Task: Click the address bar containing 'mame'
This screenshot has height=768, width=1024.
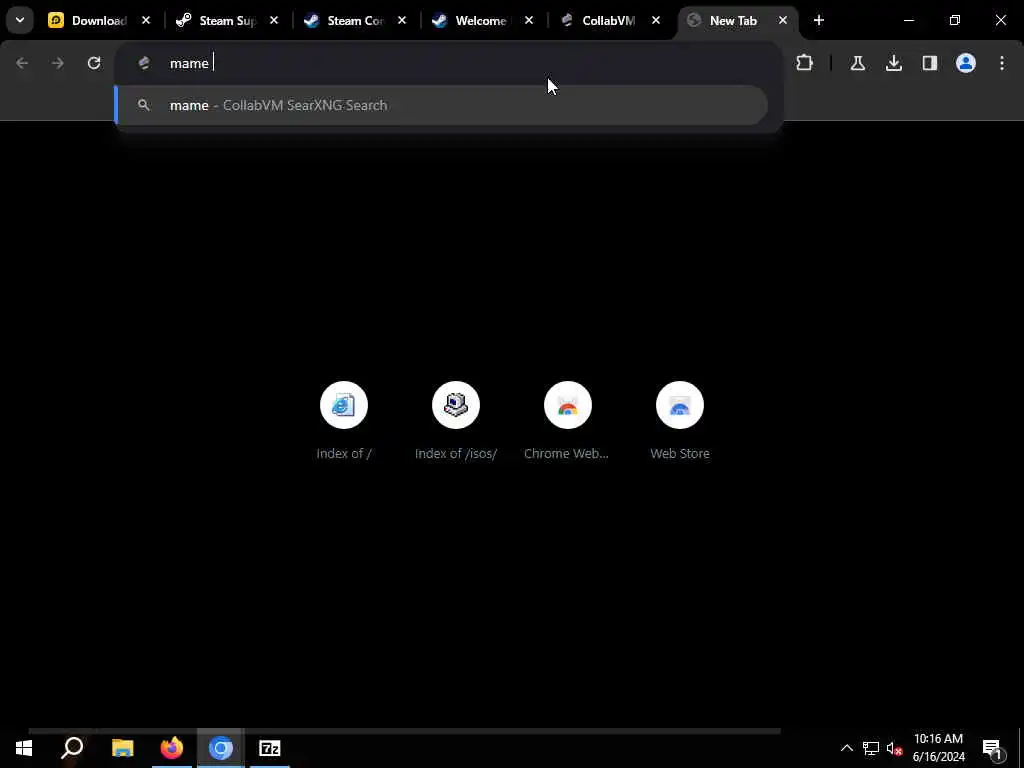Action: pos(448,63)
